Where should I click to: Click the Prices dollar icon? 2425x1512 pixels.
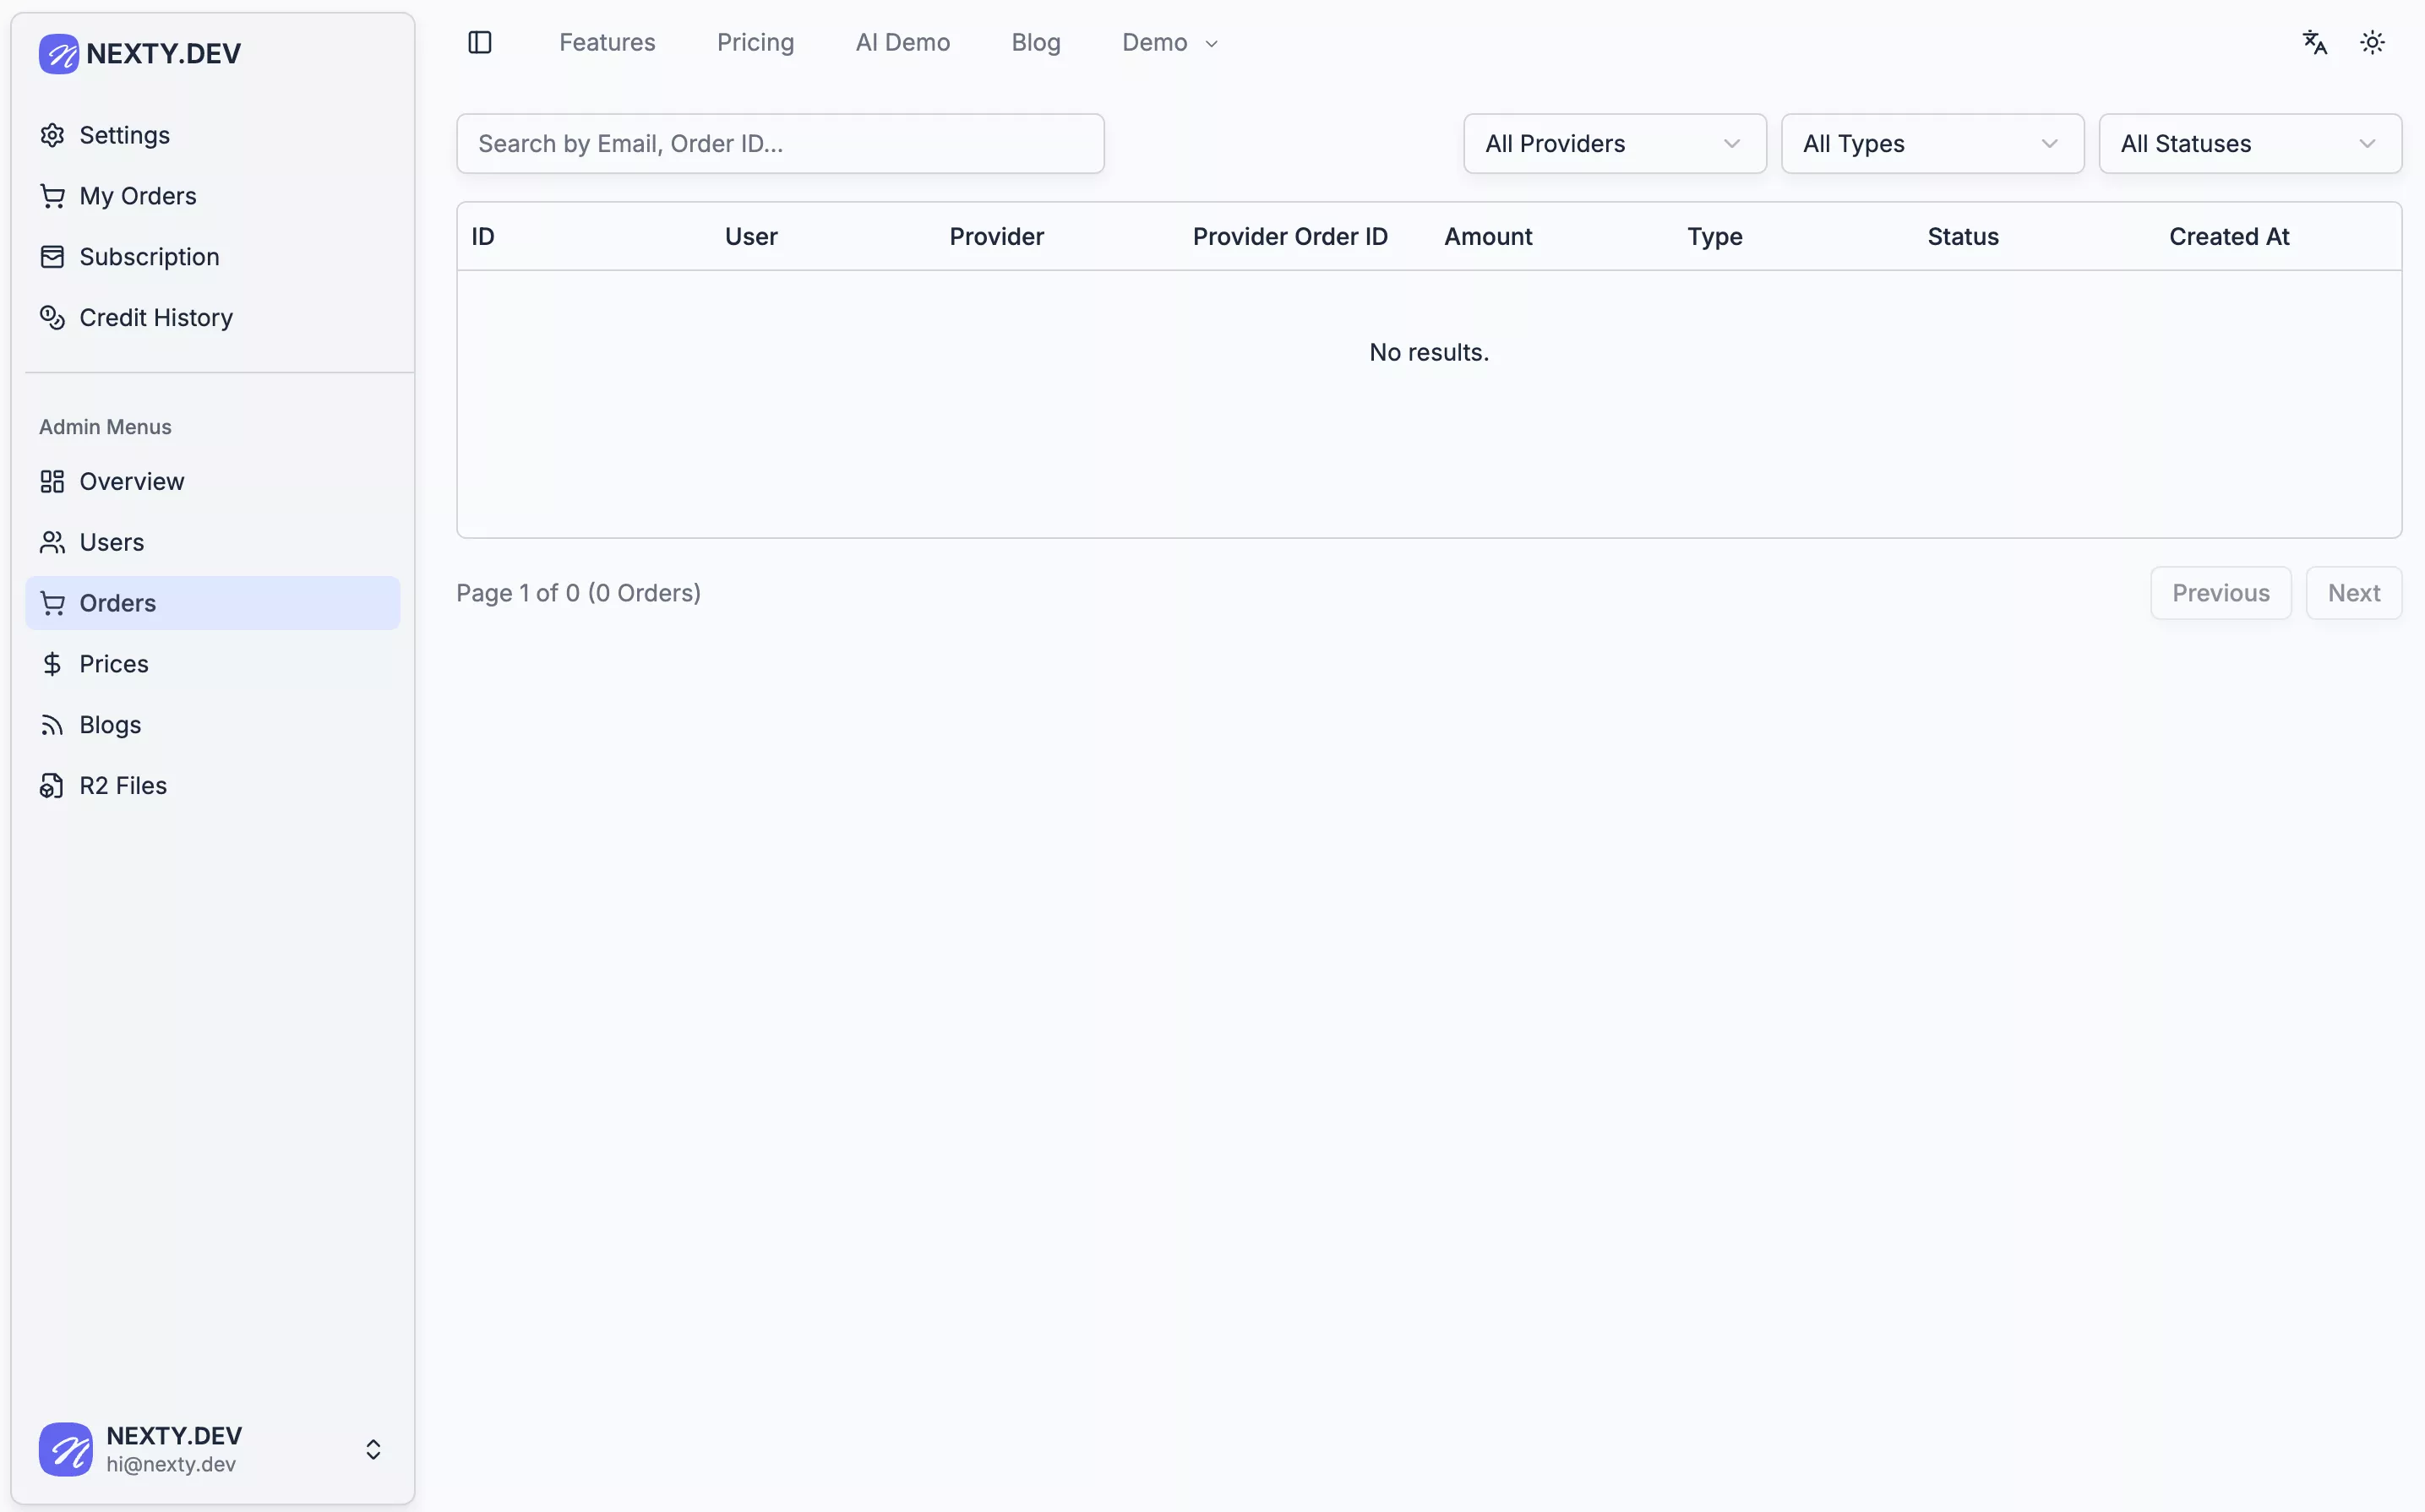[52, 664]
